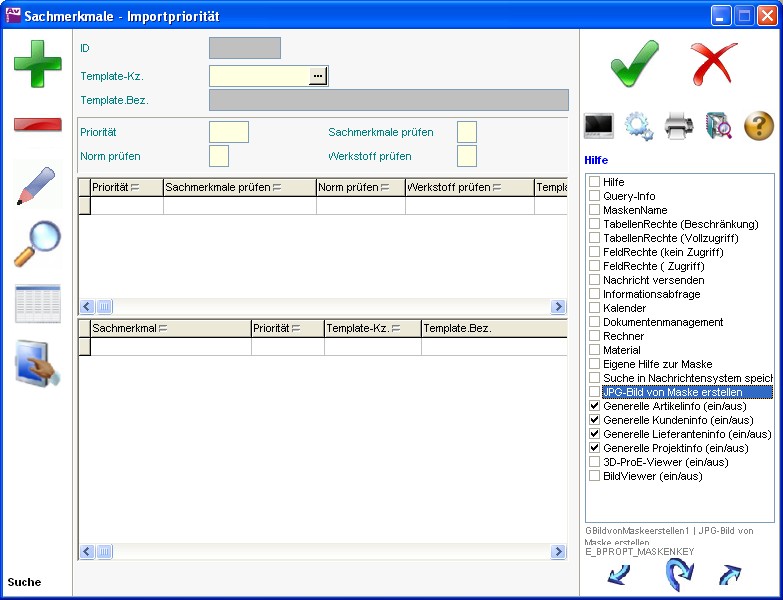The width and height of the screenshot is (783, 600).
Task: Click the red minus delete record icon
Action: [37, 124]
